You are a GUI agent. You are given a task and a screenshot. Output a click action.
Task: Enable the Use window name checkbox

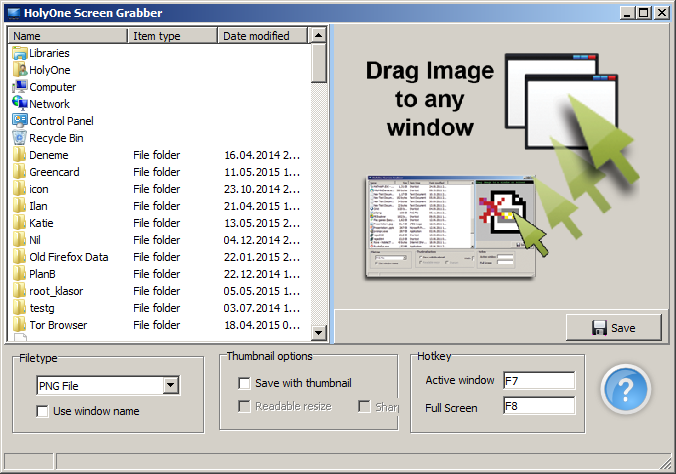click(42, 411)
